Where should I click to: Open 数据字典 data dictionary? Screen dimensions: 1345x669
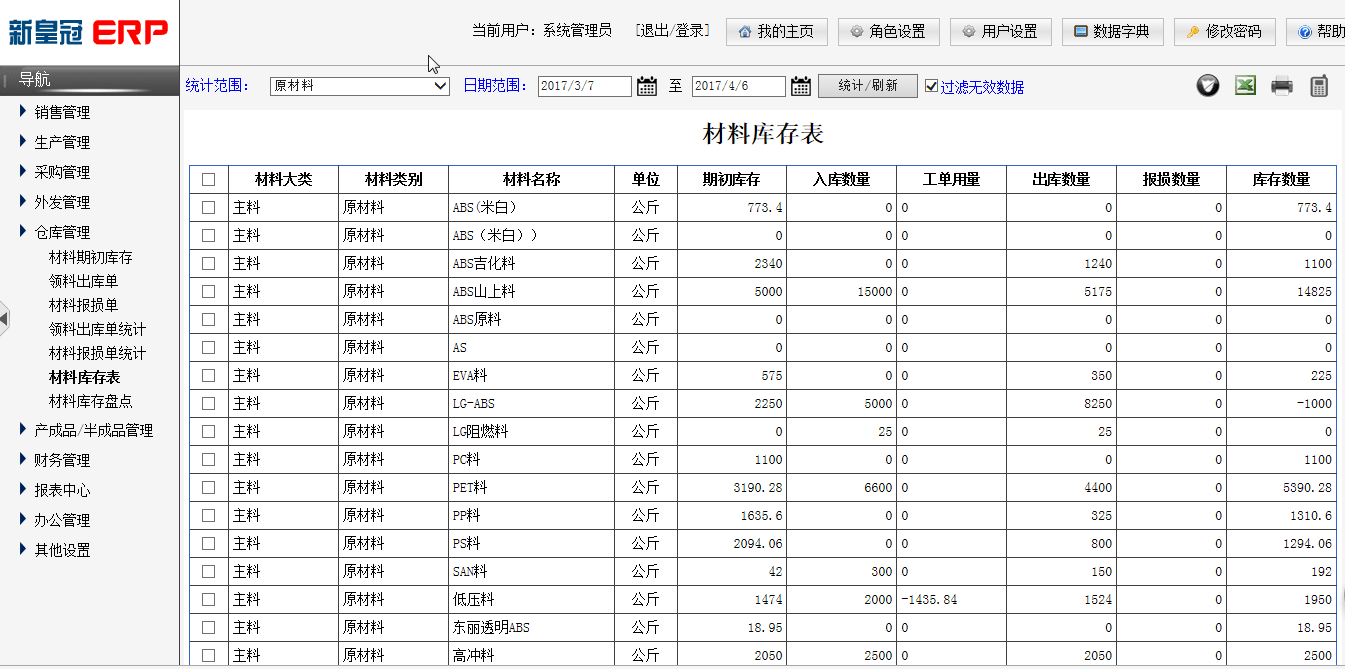(x=1112, y=32)
